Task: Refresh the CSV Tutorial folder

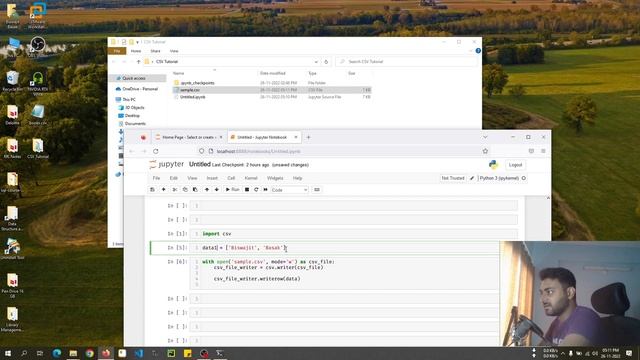Action: coord(326,62)
